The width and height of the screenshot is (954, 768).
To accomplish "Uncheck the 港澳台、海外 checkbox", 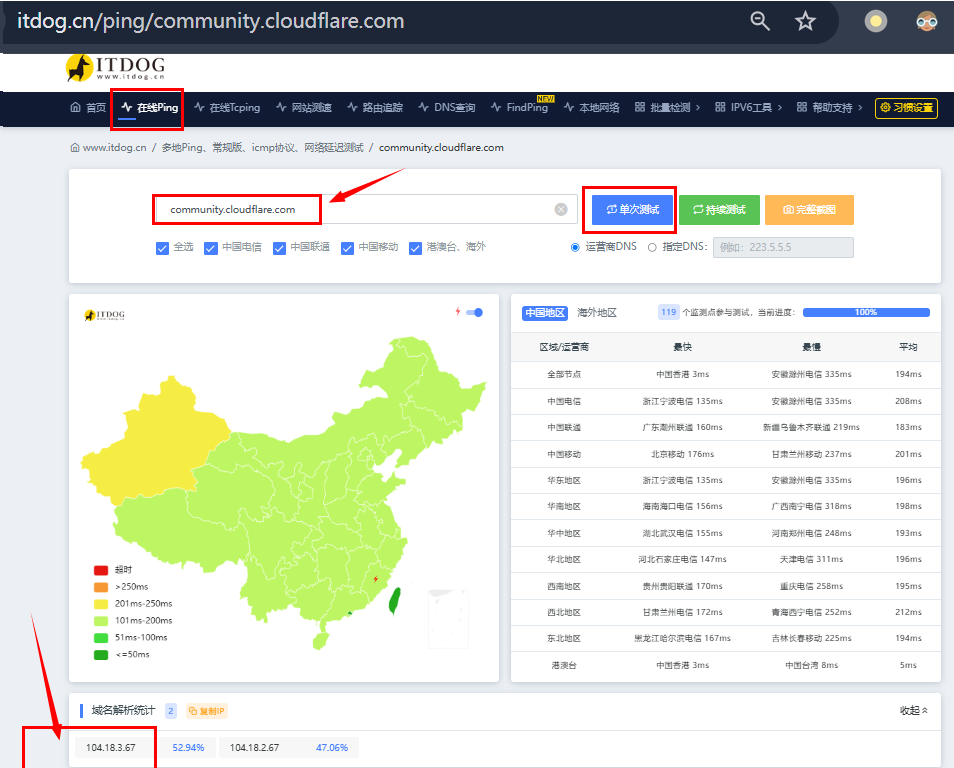I will point(416,248).
